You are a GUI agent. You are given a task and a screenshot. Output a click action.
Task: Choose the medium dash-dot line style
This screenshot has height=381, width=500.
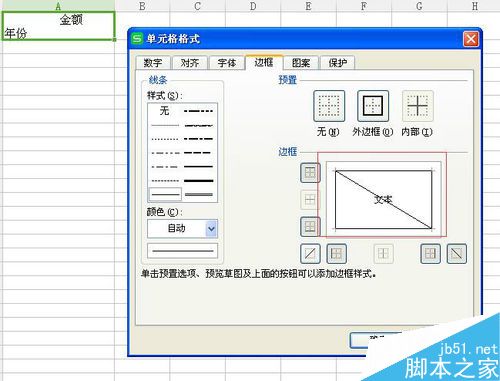click(x=198, y=139)
